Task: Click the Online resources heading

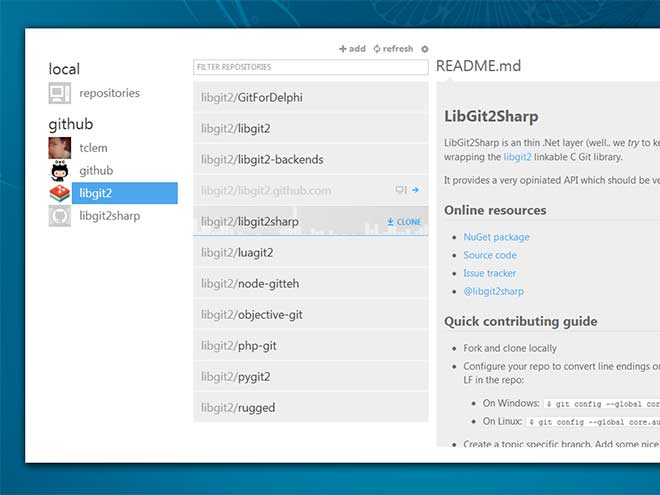Action: (x=495, y=210)
